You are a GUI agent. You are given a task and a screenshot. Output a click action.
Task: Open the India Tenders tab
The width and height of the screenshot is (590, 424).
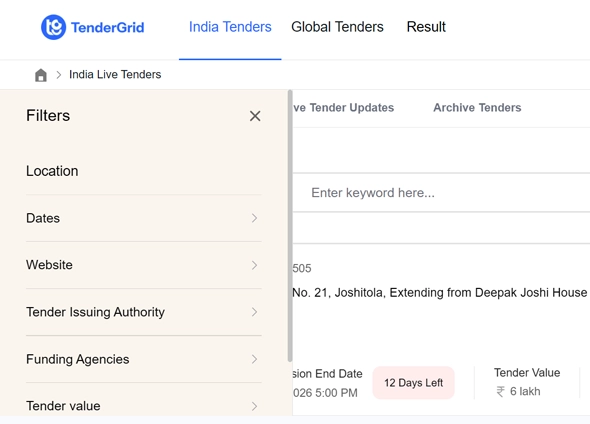click(x=230, y=27)
